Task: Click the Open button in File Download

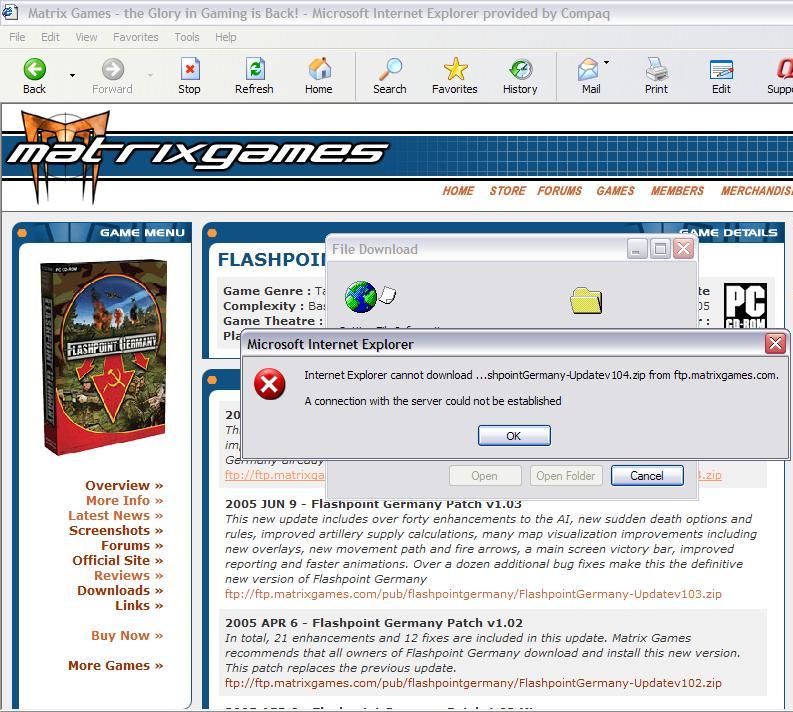Action: click(484, 476)
